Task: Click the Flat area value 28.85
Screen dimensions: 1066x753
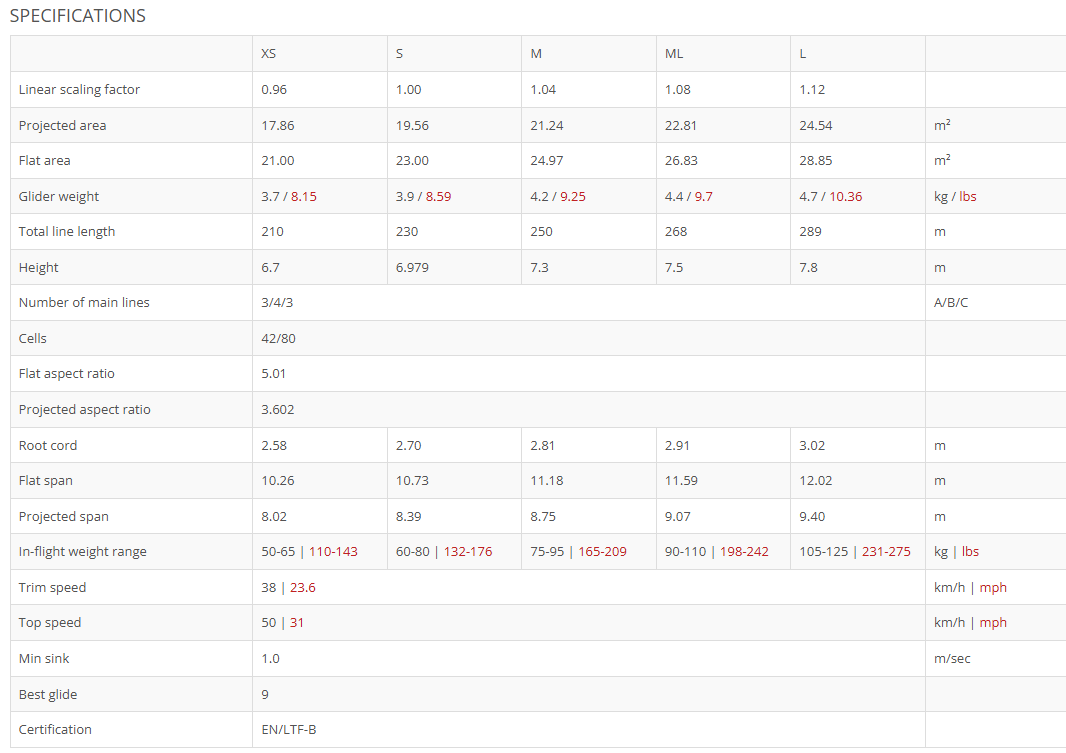Action: click(x=816, y=161)
